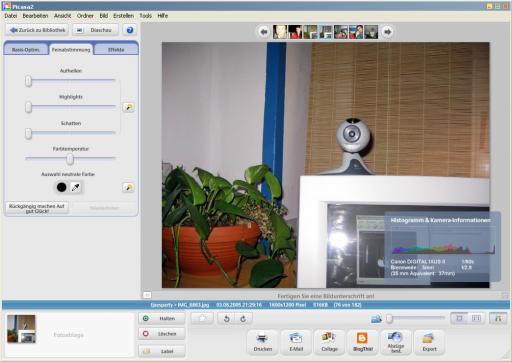Click the BlogThis! button
Viewport: 512px width, 362px height.
363,342
